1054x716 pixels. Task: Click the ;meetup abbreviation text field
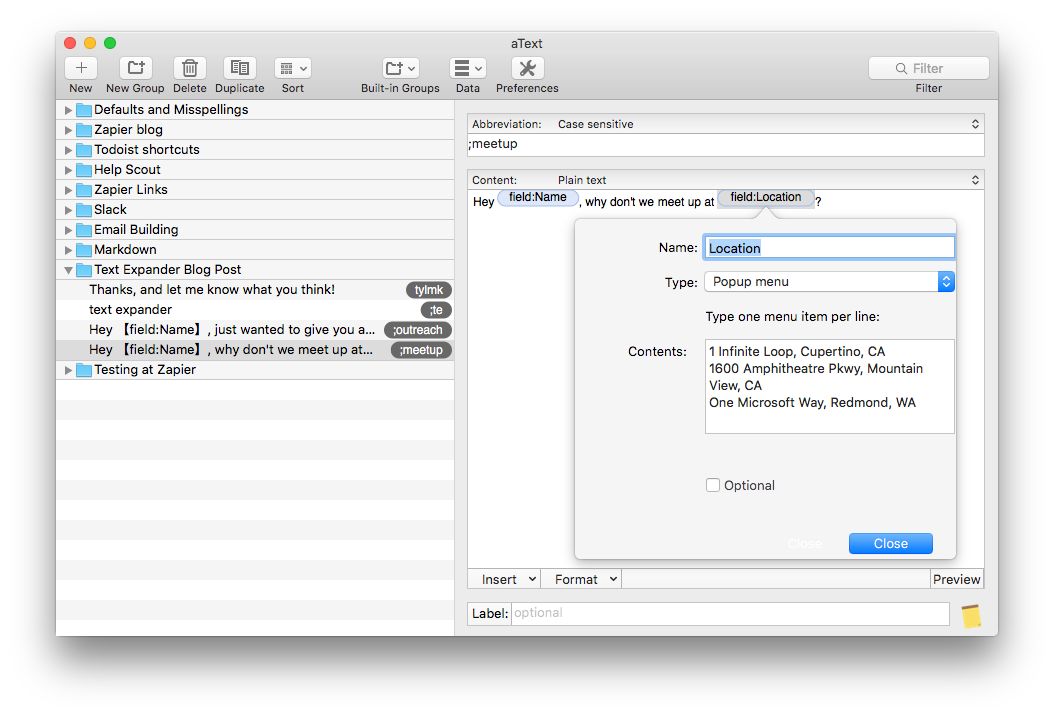click(x=725, y=145)
